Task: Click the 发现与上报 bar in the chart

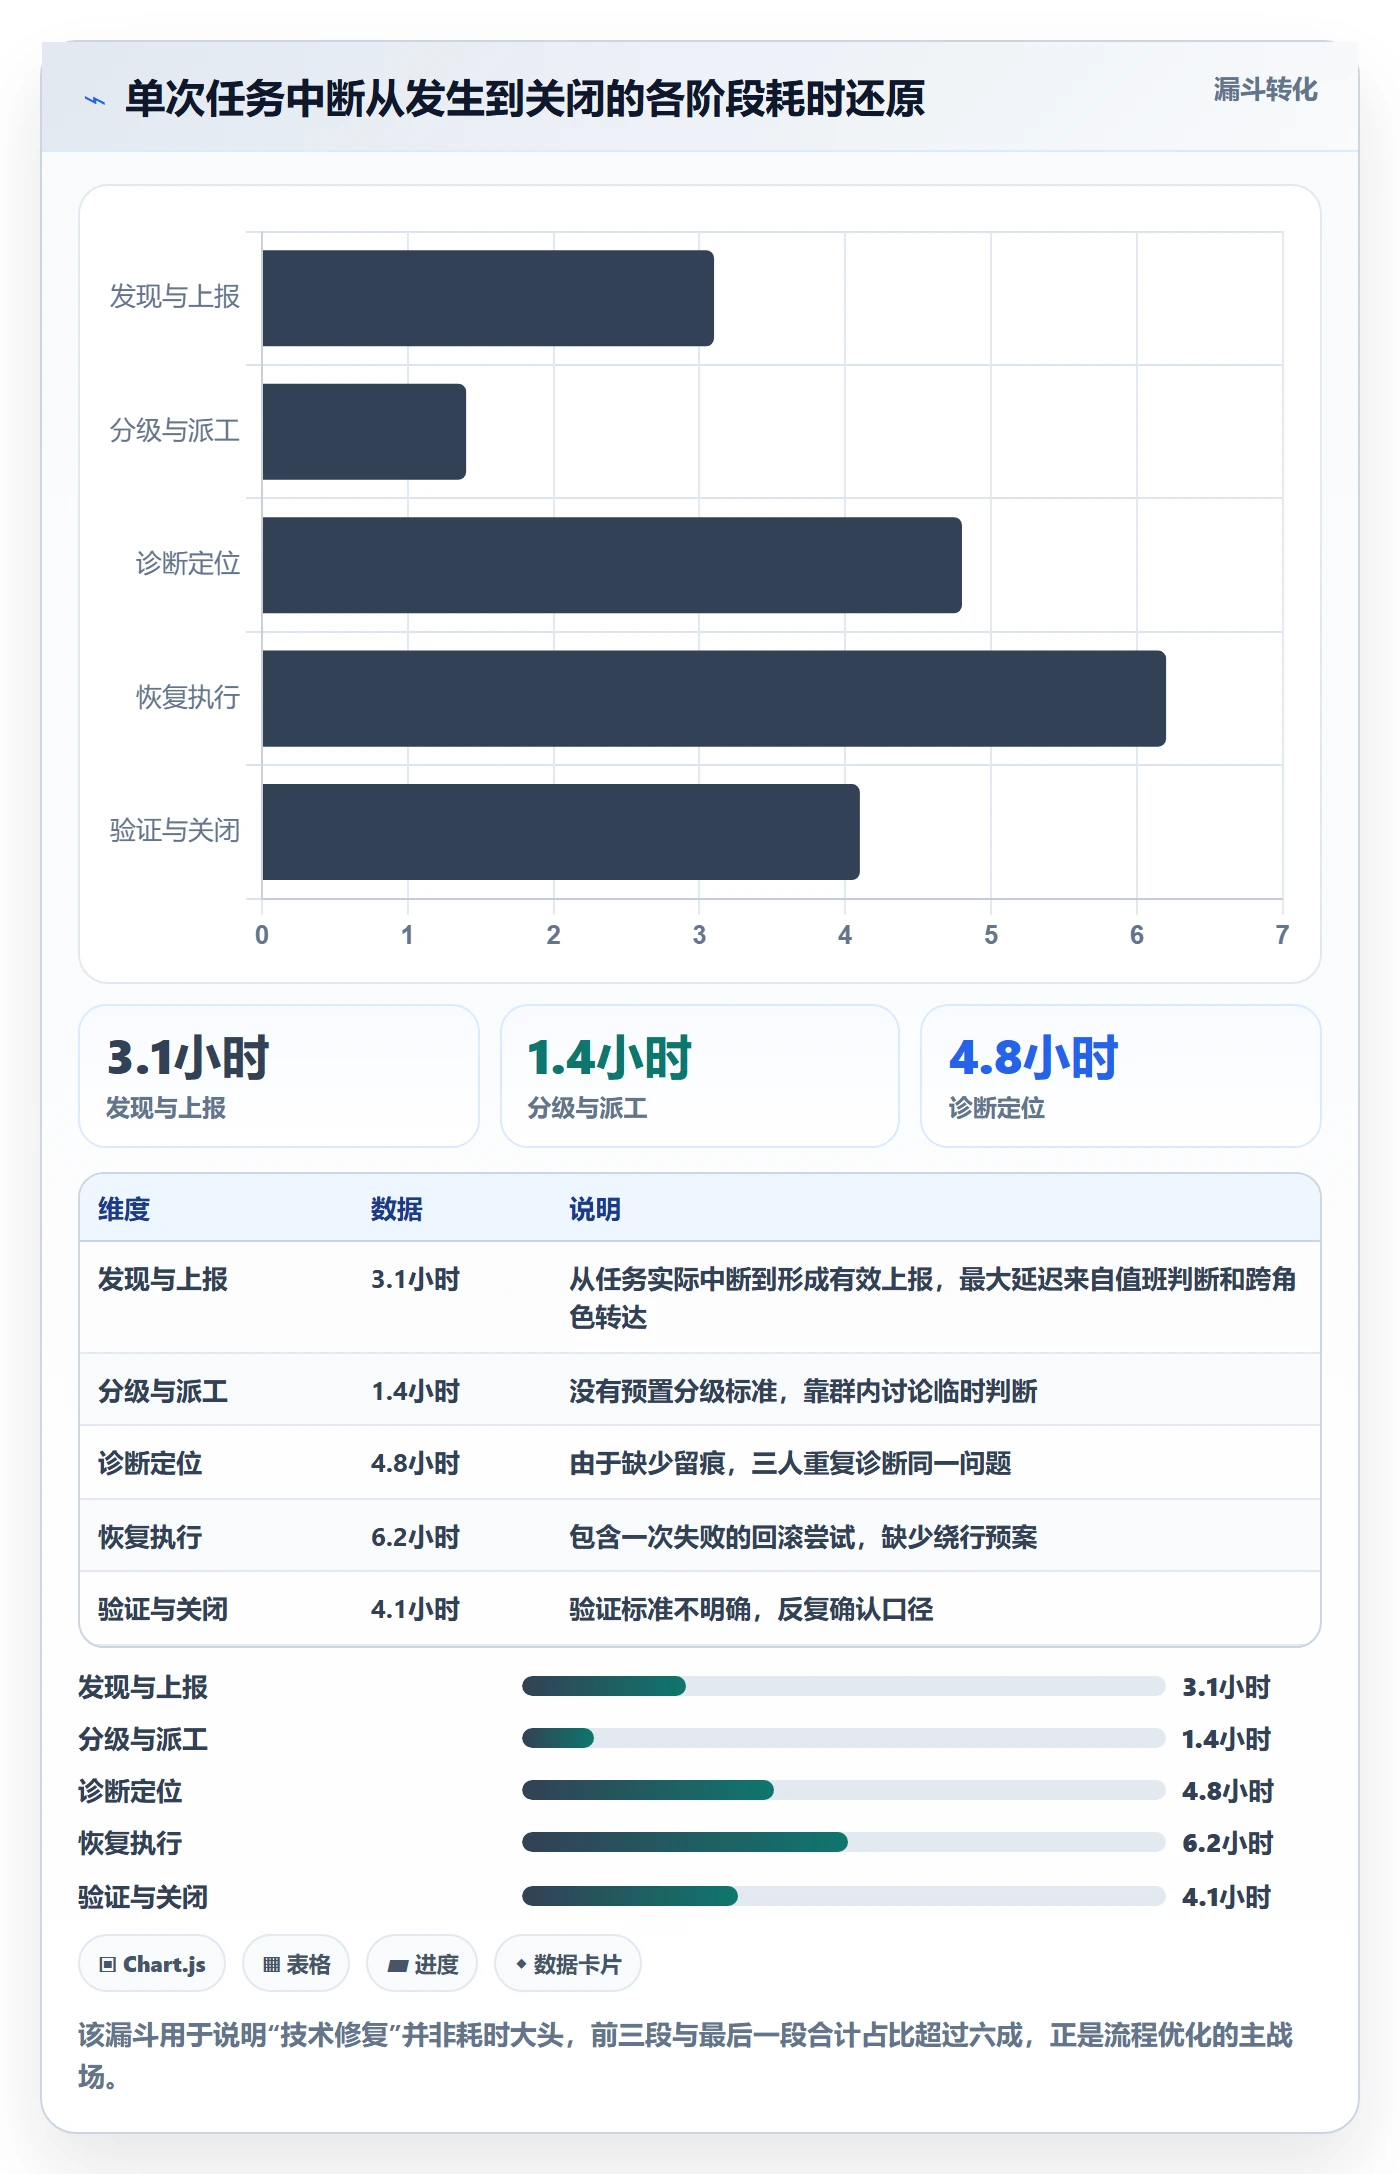Action: 488,298
